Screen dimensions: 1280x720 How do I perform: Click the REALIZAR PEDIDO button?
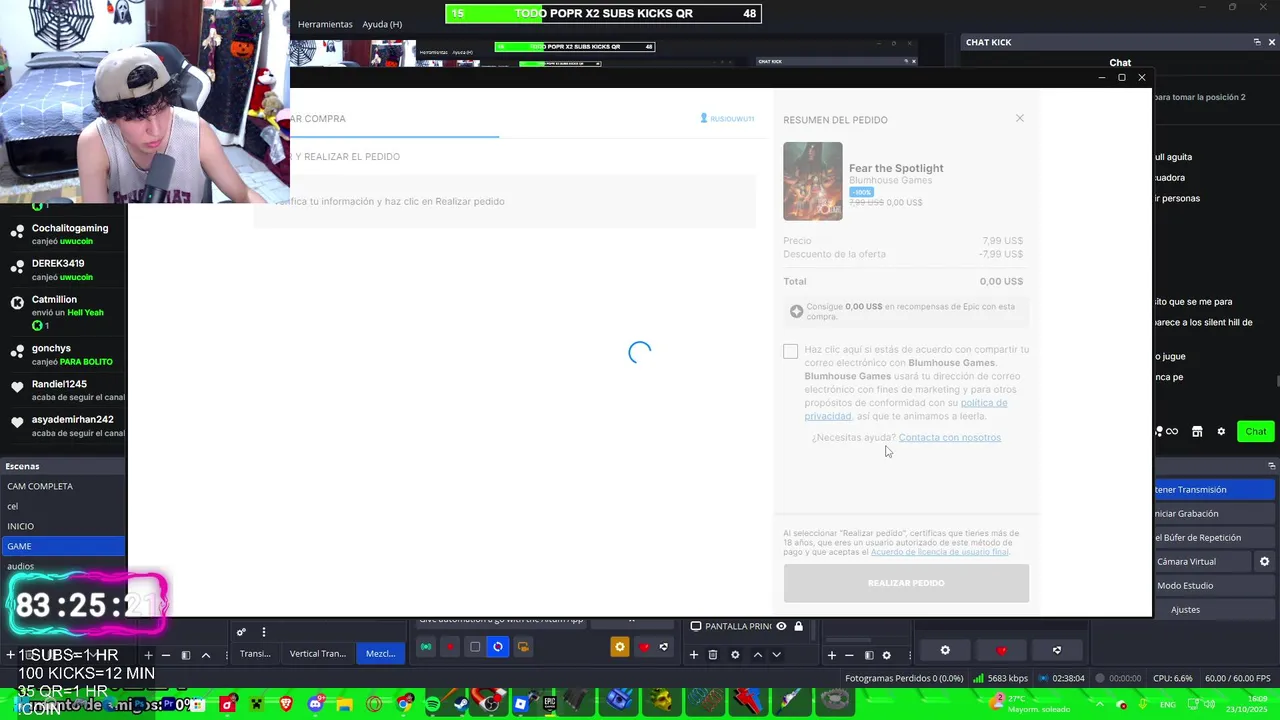tap(906, 583)
